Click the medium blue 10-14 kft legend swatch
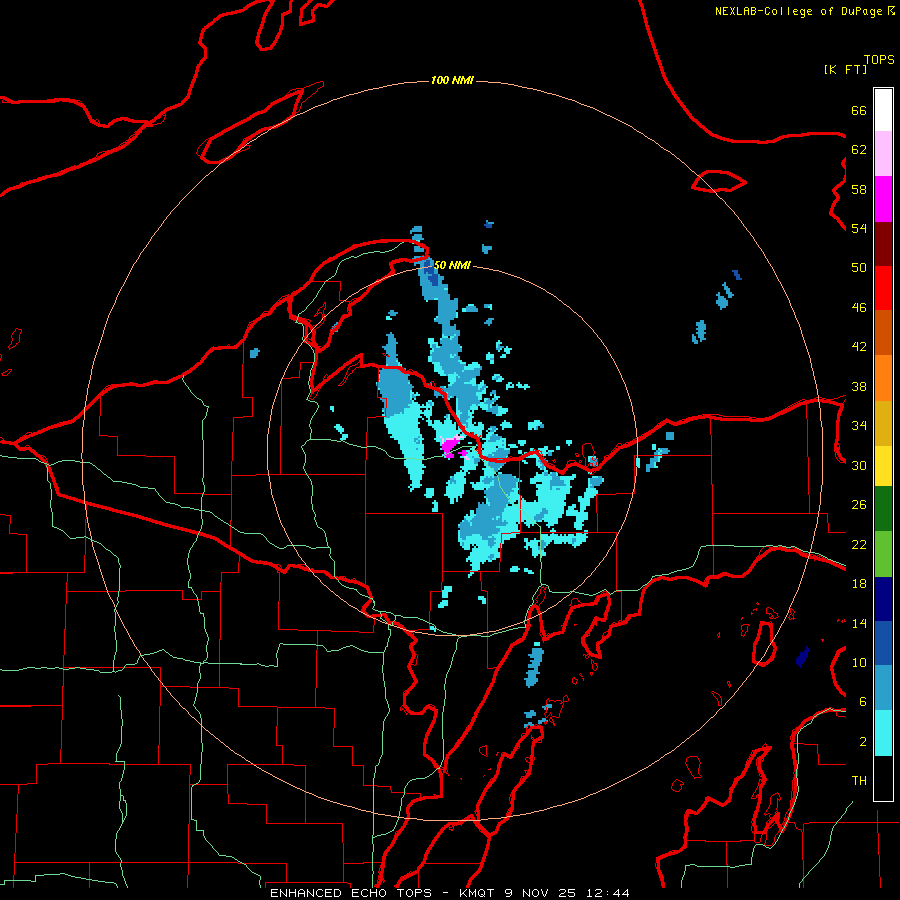This screenshot has width=900, height=900. coord(883,643)
